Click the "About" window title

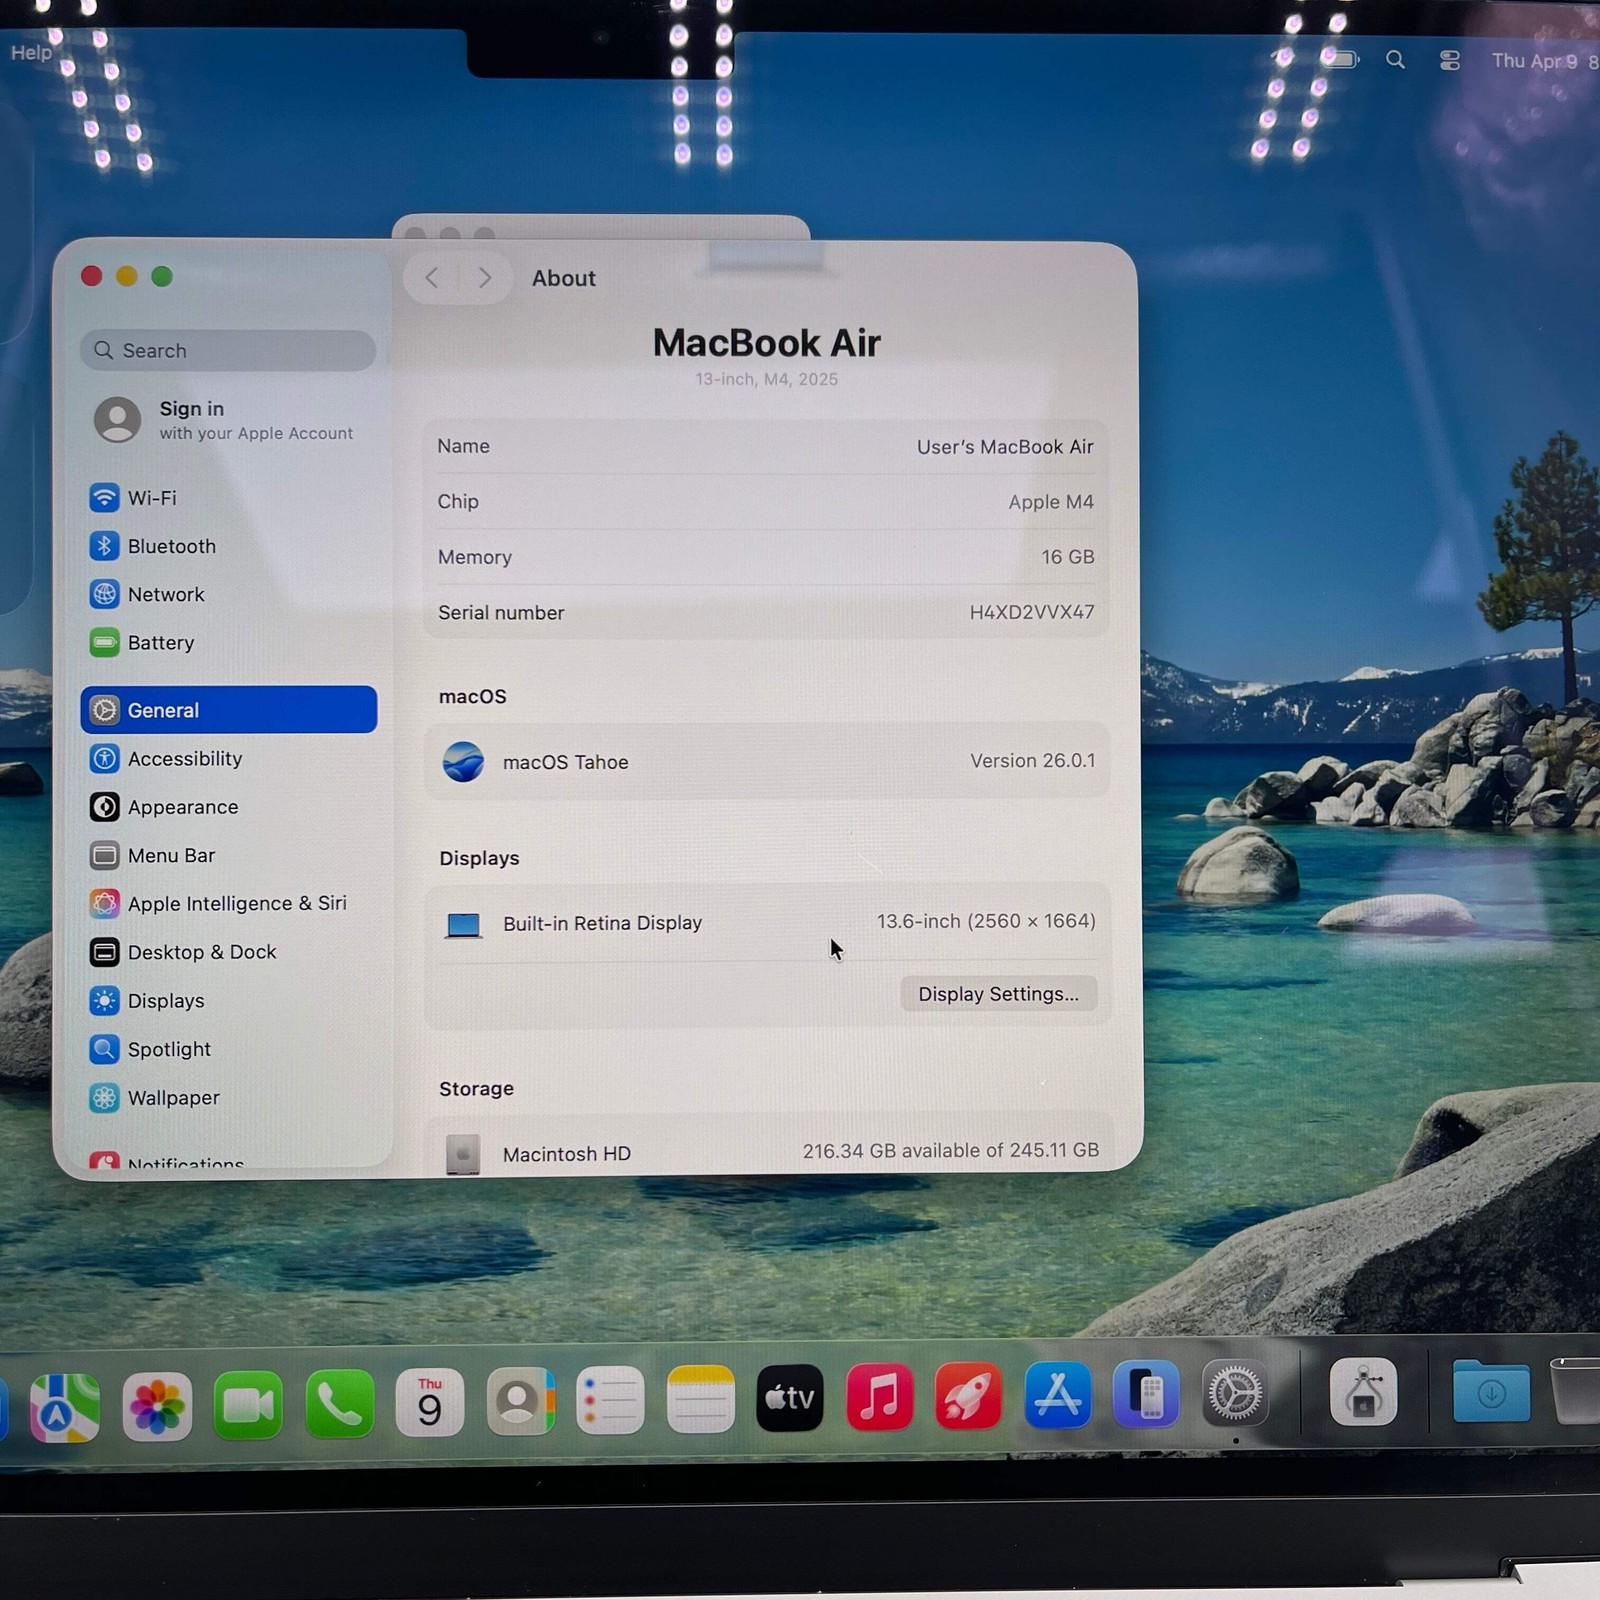564,278
